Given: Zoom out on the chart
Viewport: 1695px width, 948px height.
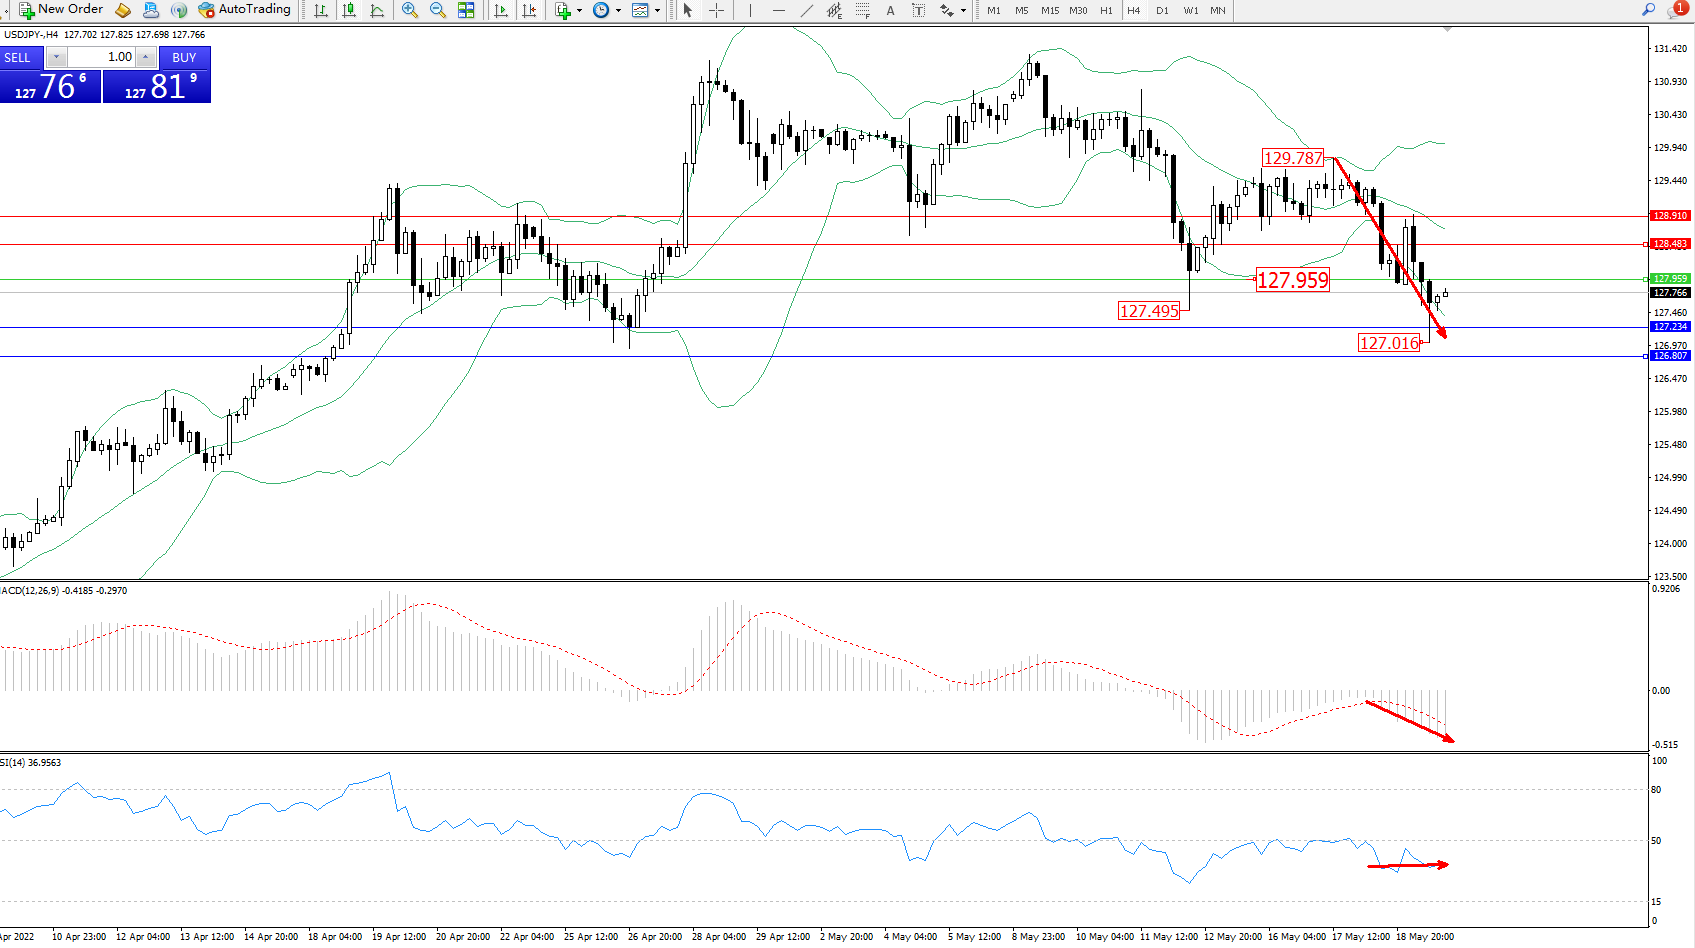Looking at the screenshot, I should [x=438, y=10].
